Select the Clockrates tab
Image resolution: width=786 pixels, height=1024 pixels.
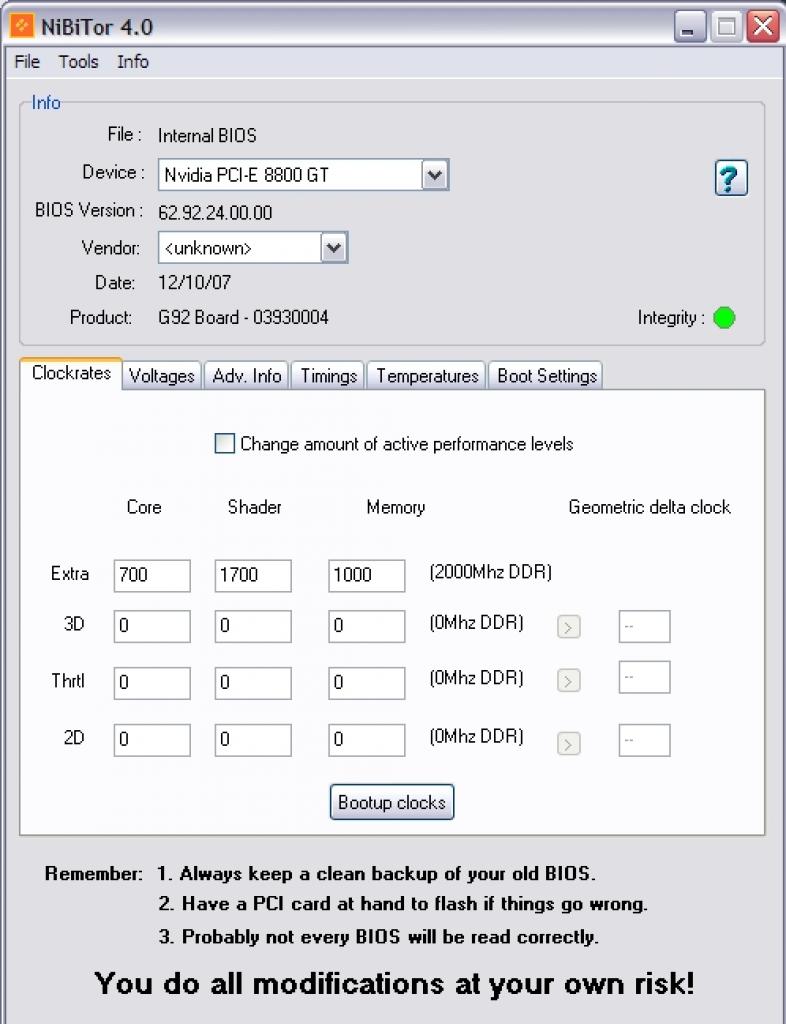tap(71, 374)
